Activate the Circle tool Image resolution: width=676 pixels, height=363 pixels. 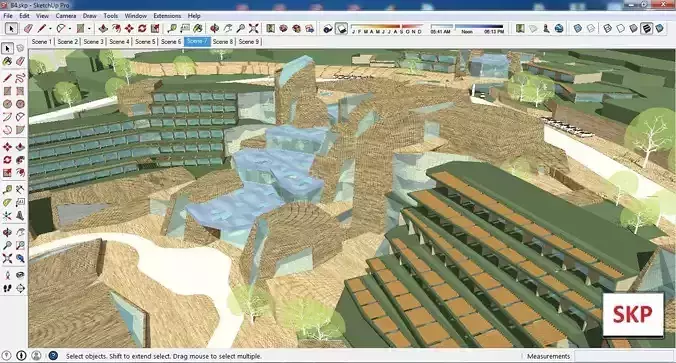(x=7, y=104)
